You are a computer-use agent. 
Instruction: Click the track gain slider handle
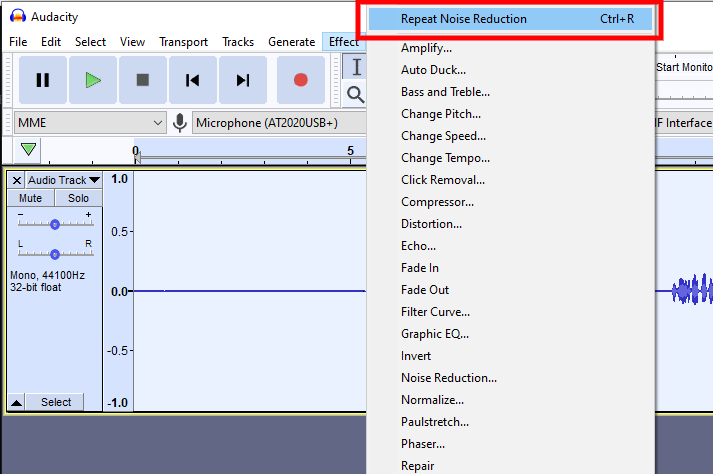55,224
